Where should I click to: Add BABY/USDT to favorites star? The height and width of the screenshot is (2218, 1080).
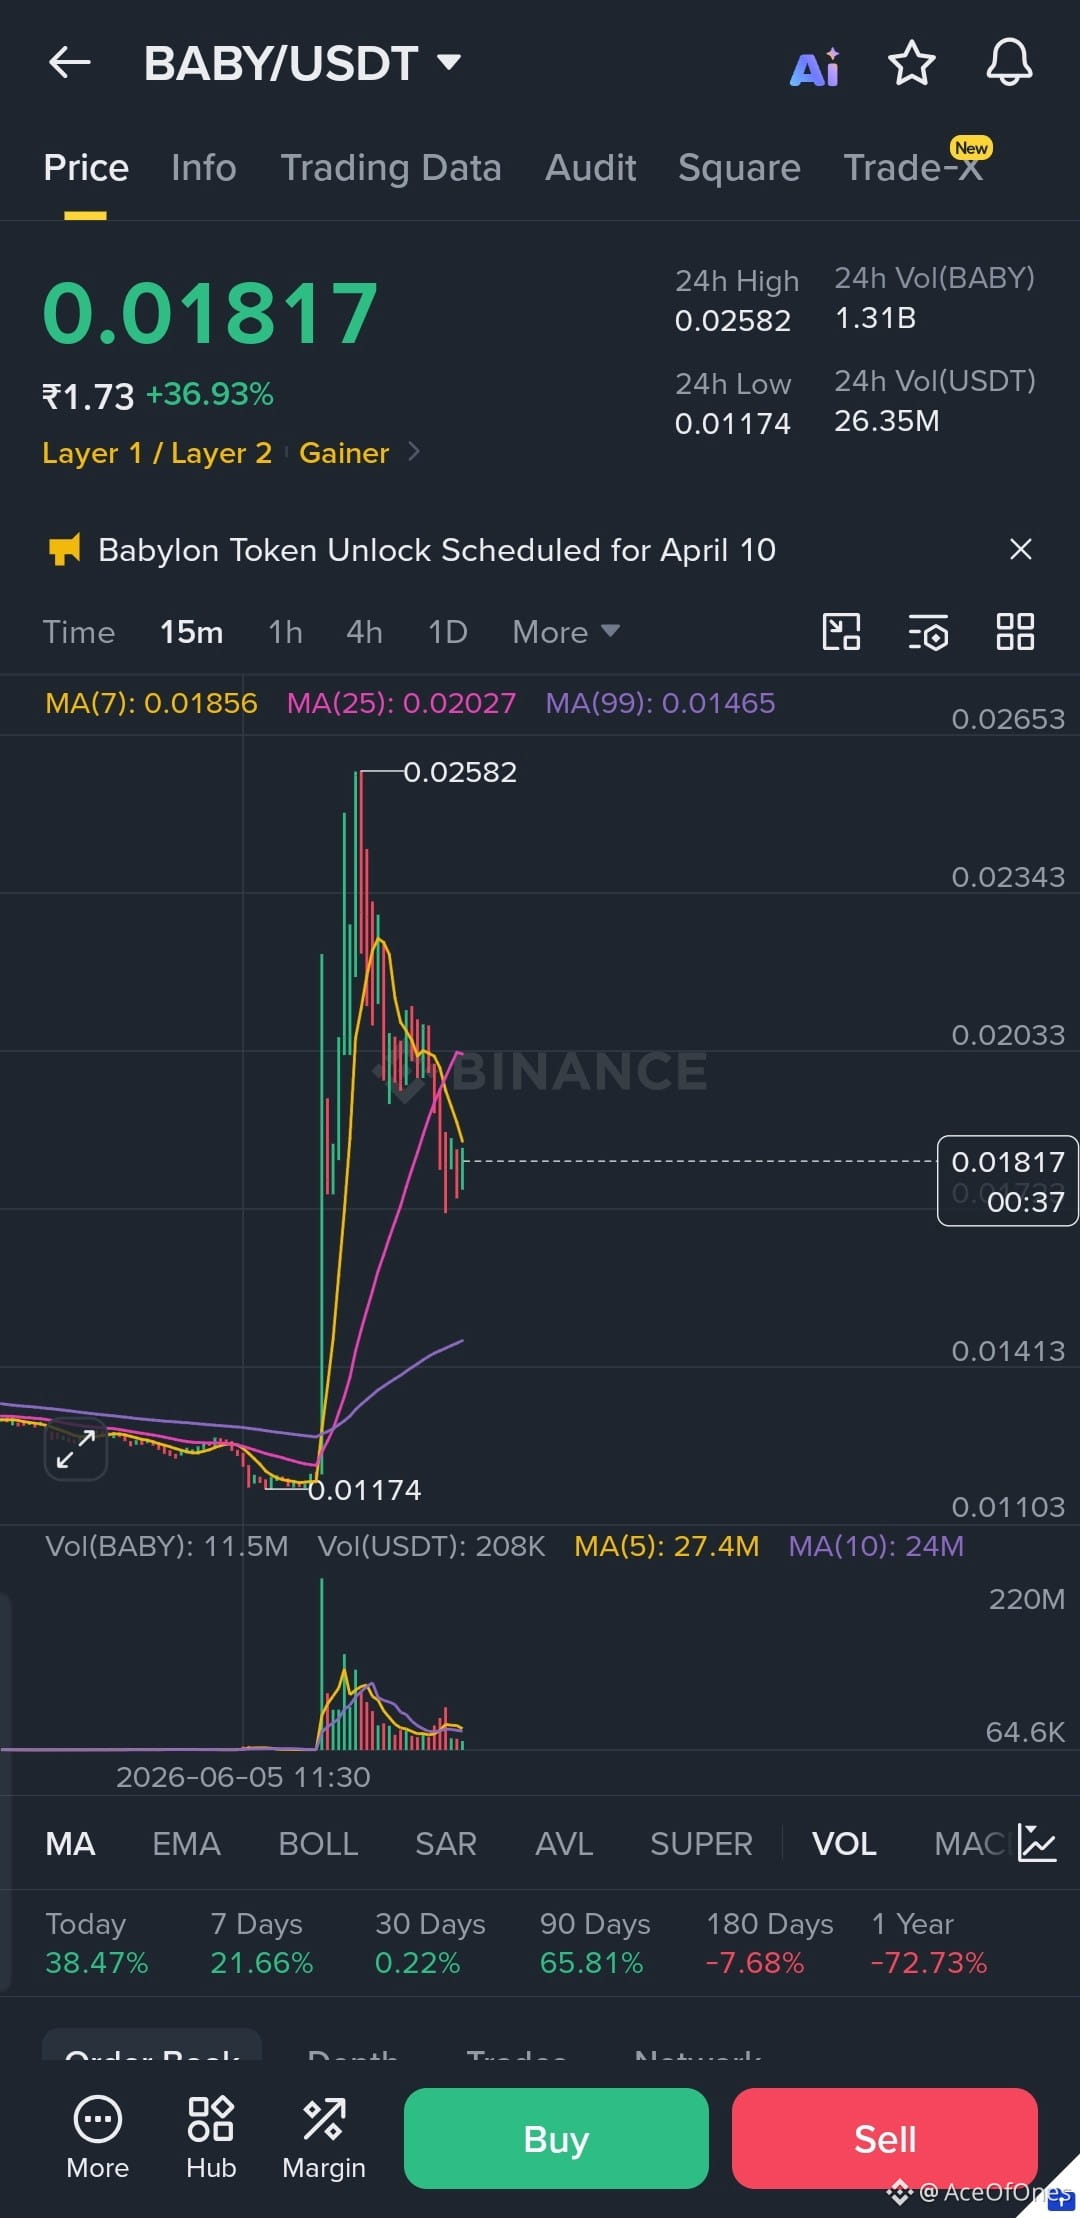click(x=912, y=63)
